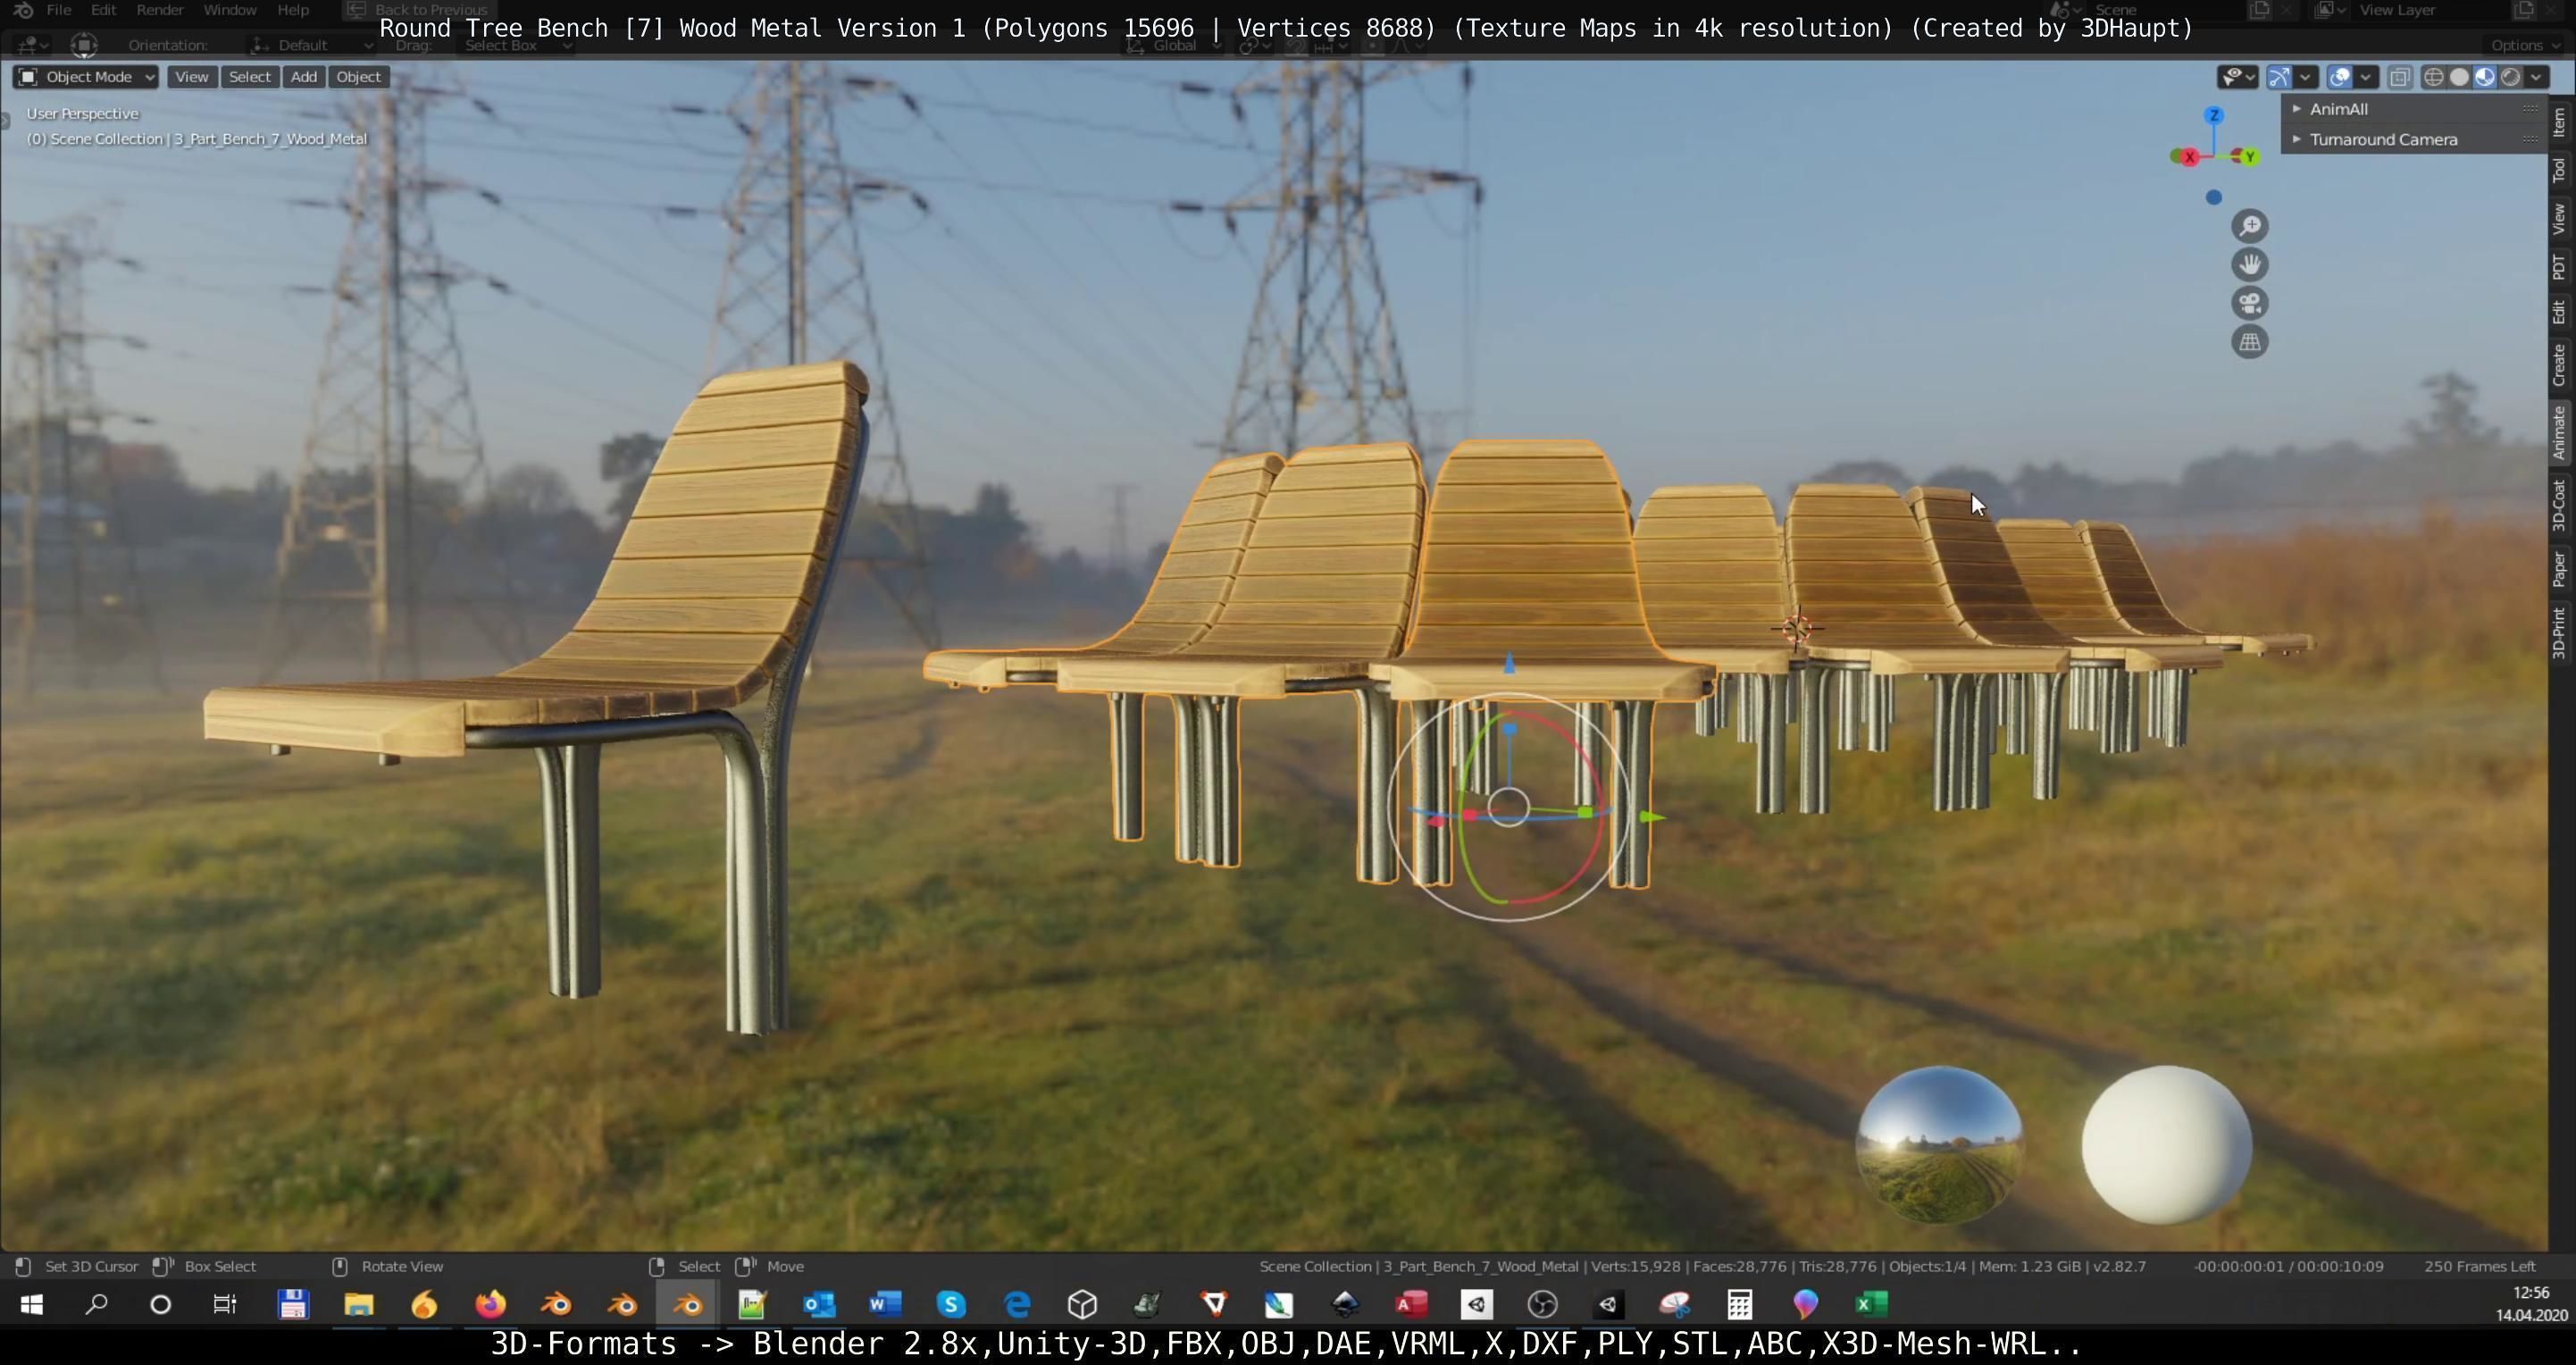The width and height of the screenshot is (2576, 1365).
Task: Select rendered viewport shading sphere
Action: tap(2510, 77)
